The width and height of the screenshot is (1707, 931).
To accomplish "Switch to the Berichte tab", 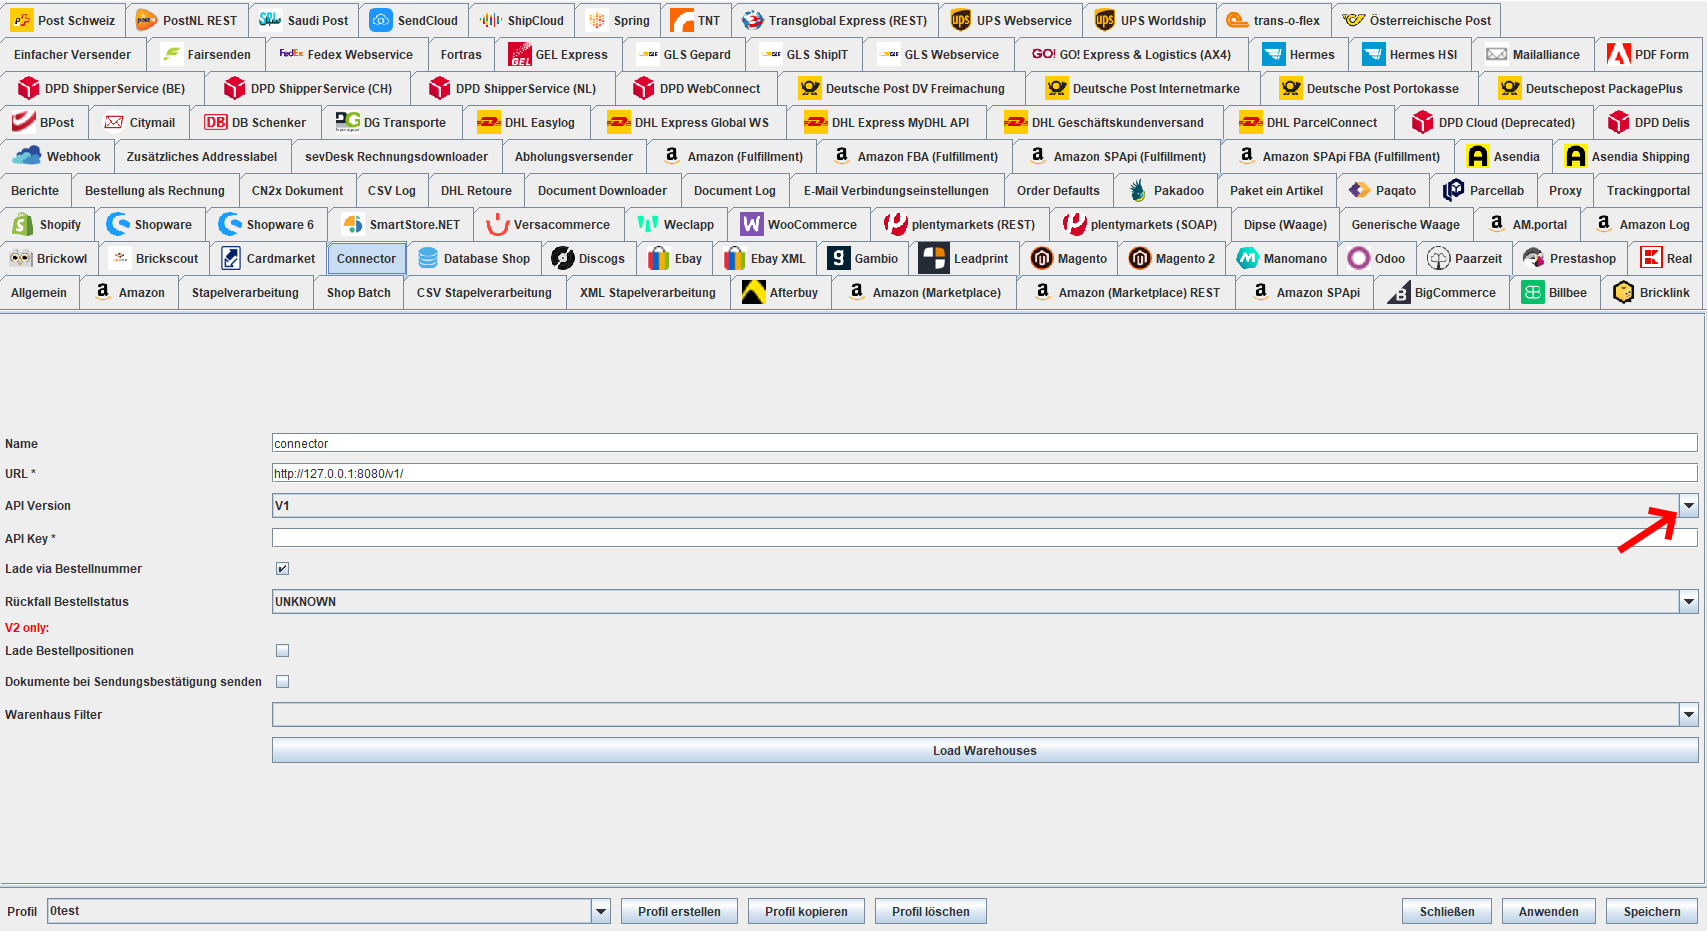I will (35, 190).
